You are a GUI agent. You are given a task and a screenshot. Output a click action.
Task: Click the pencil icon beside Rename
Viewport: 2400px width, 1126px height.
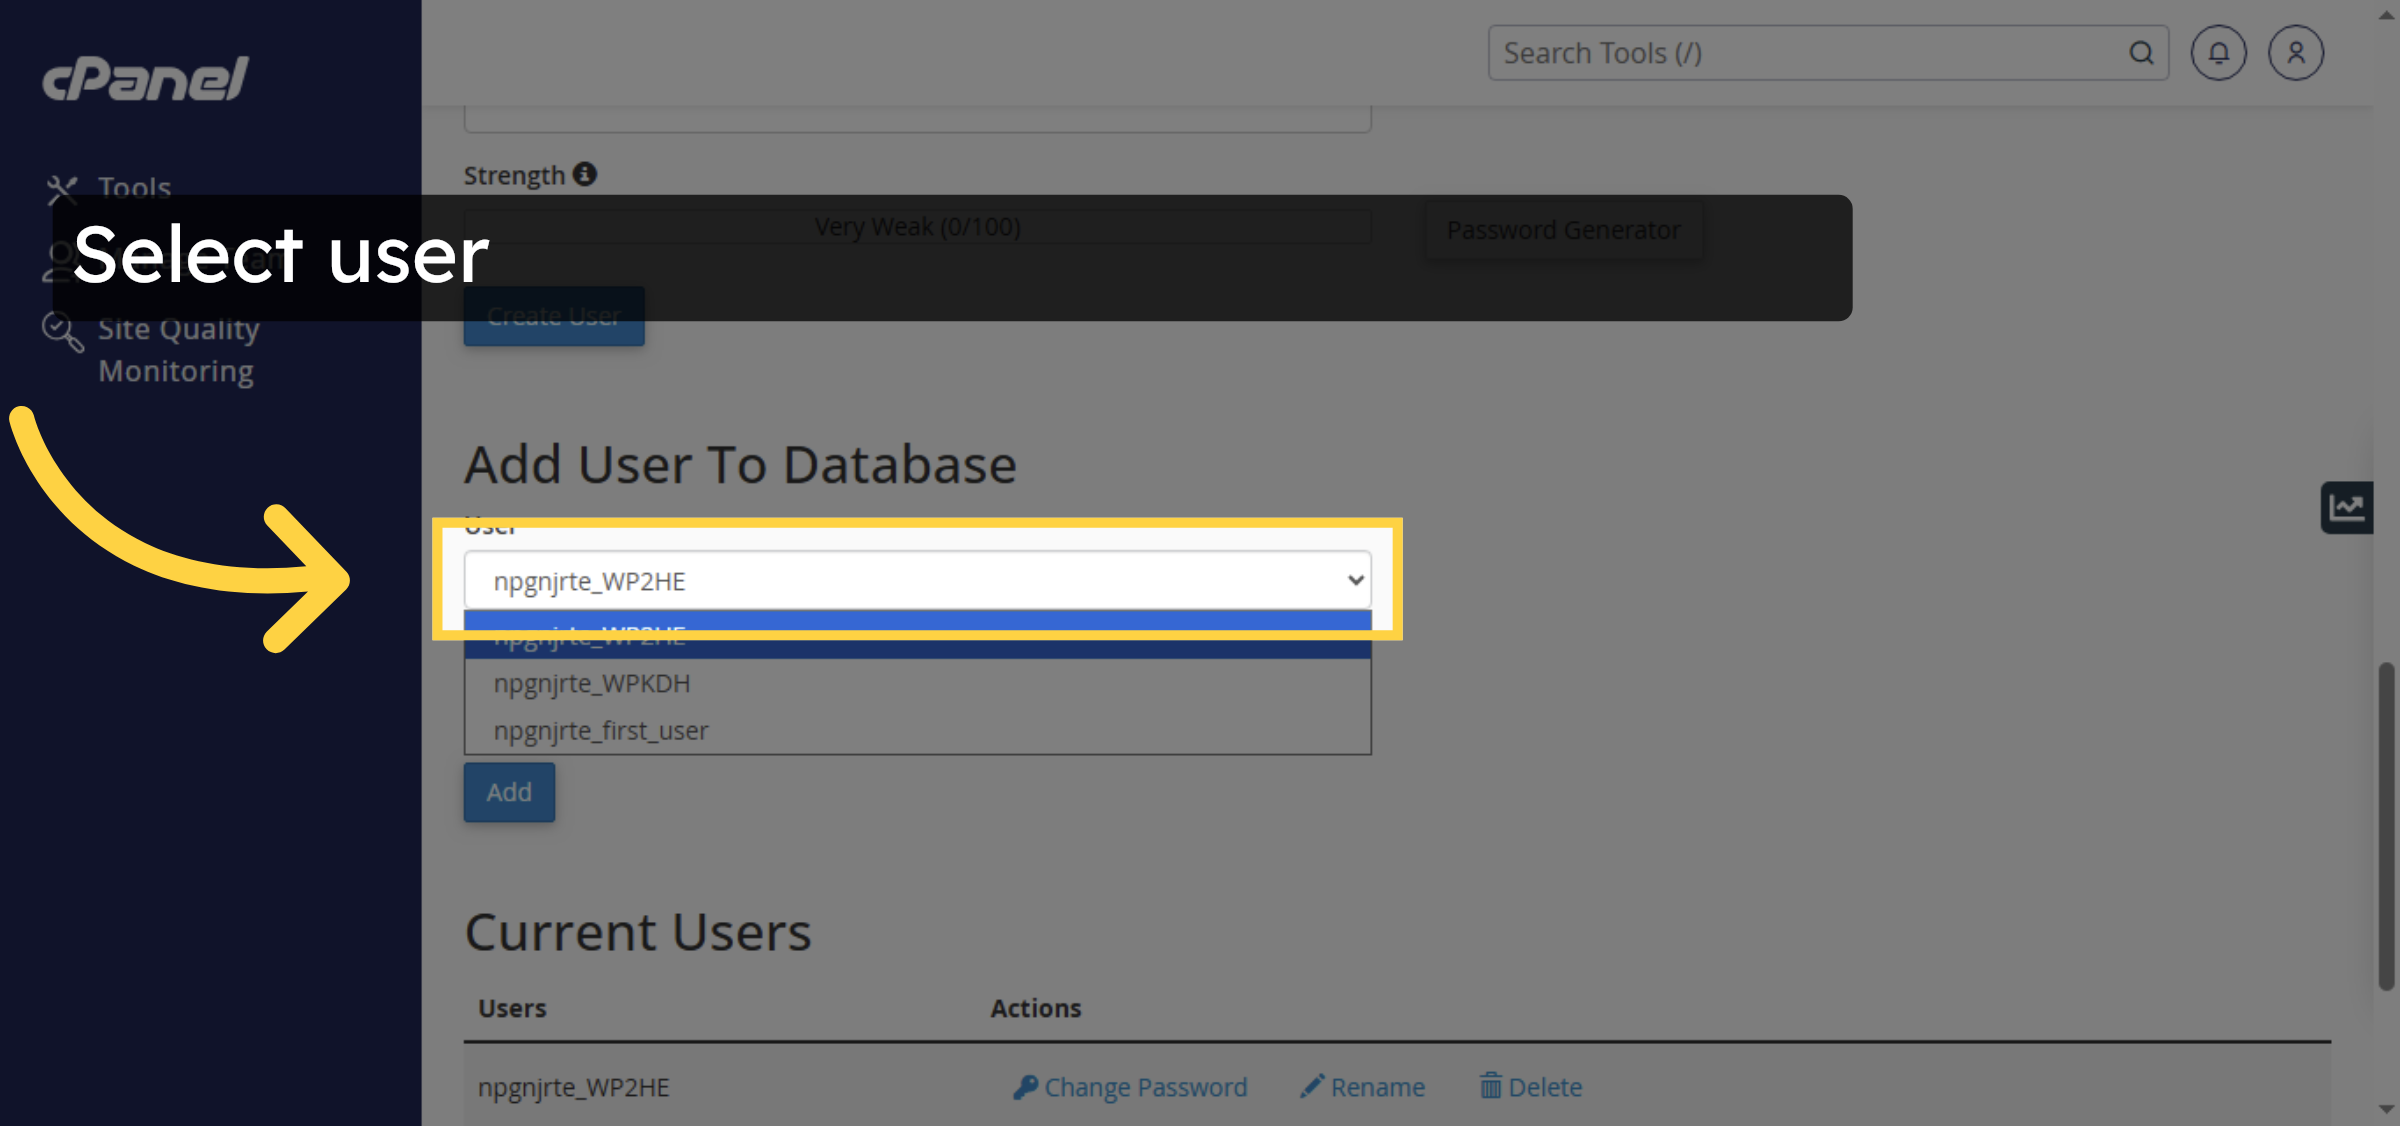1311,1087
